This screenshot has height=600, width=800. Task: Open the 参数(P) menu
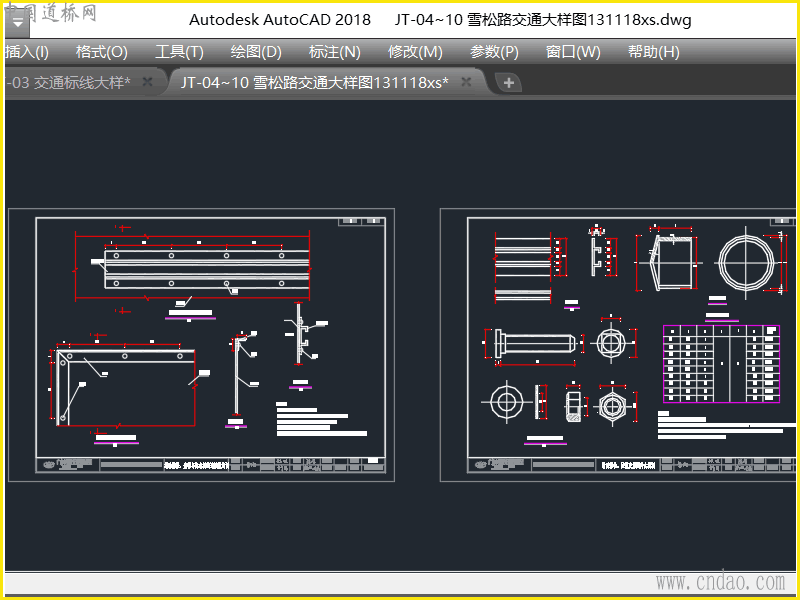(x=494, y=52)
